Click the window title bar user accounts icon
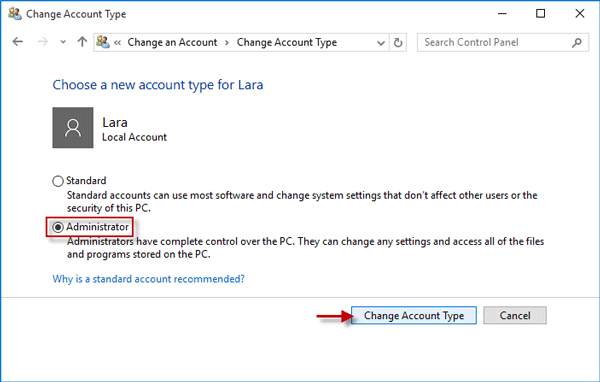 click(15, 14)
